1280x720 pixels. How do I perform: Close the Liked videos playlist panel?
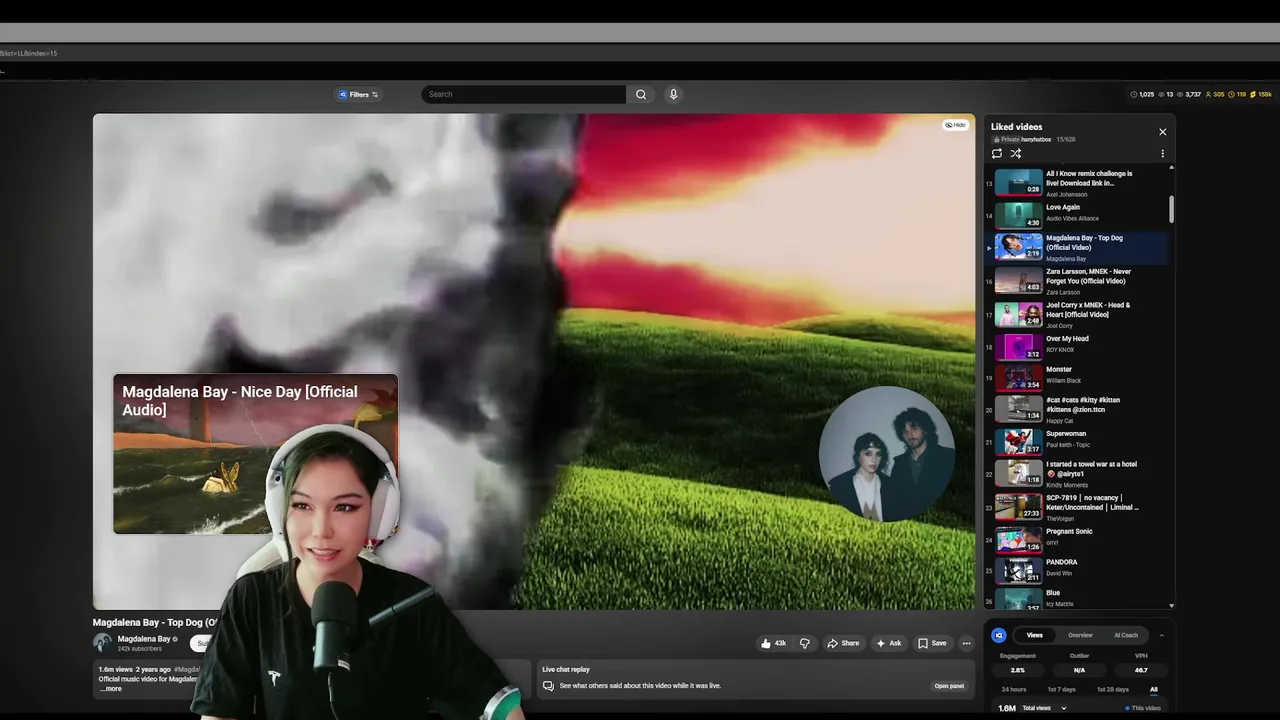(x=1162, y=132)
